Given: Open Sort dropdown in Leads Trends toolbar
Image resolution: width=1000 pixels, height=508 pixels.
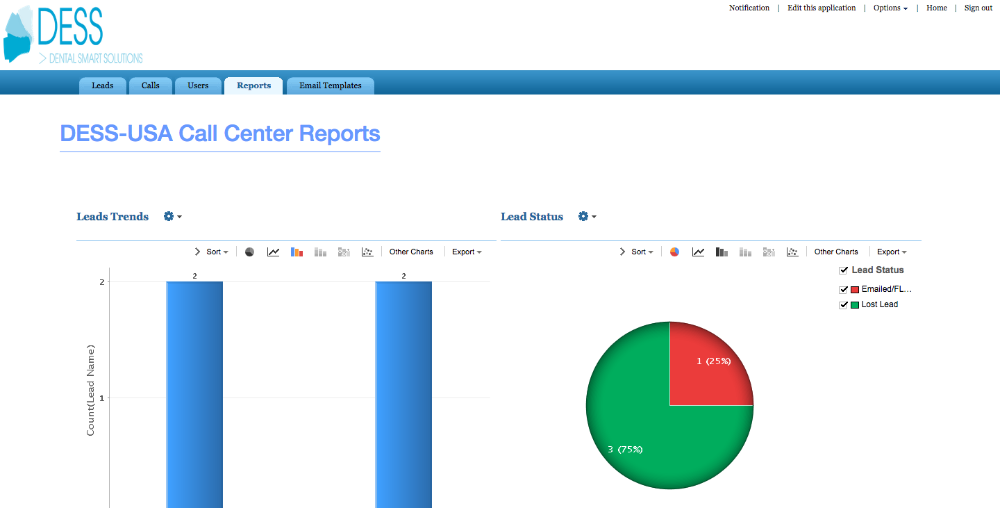Looking at the screenshot, I should coord(217,252).
